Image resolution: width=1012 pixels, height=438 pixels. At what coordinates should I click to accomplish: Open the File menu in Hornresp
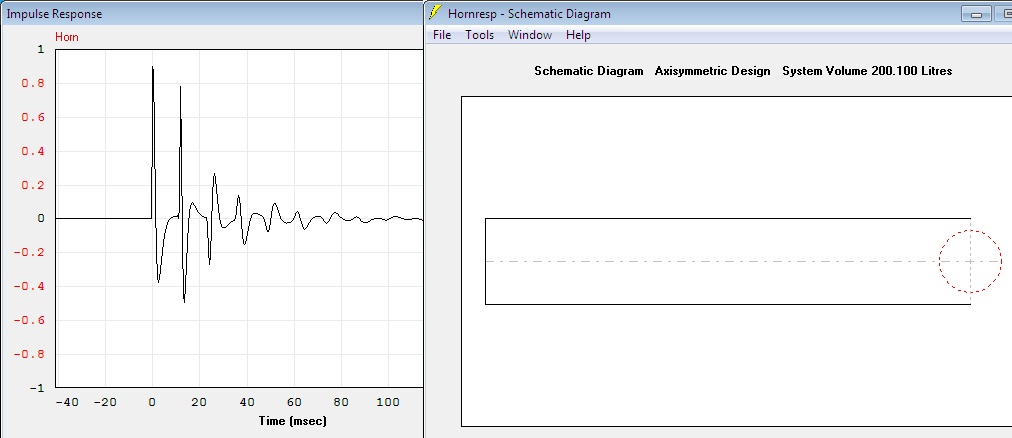click(441, 35)
